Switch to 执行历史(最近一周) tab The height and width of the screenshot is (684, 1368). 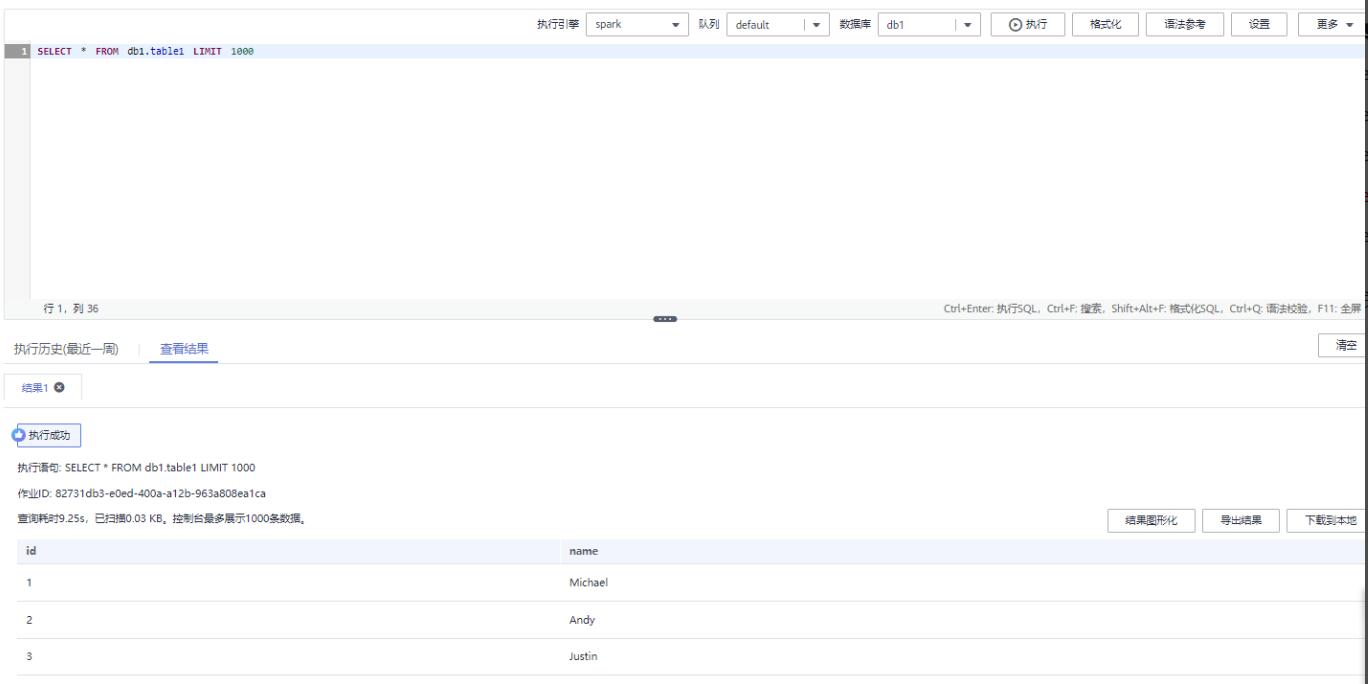[66, 349]
